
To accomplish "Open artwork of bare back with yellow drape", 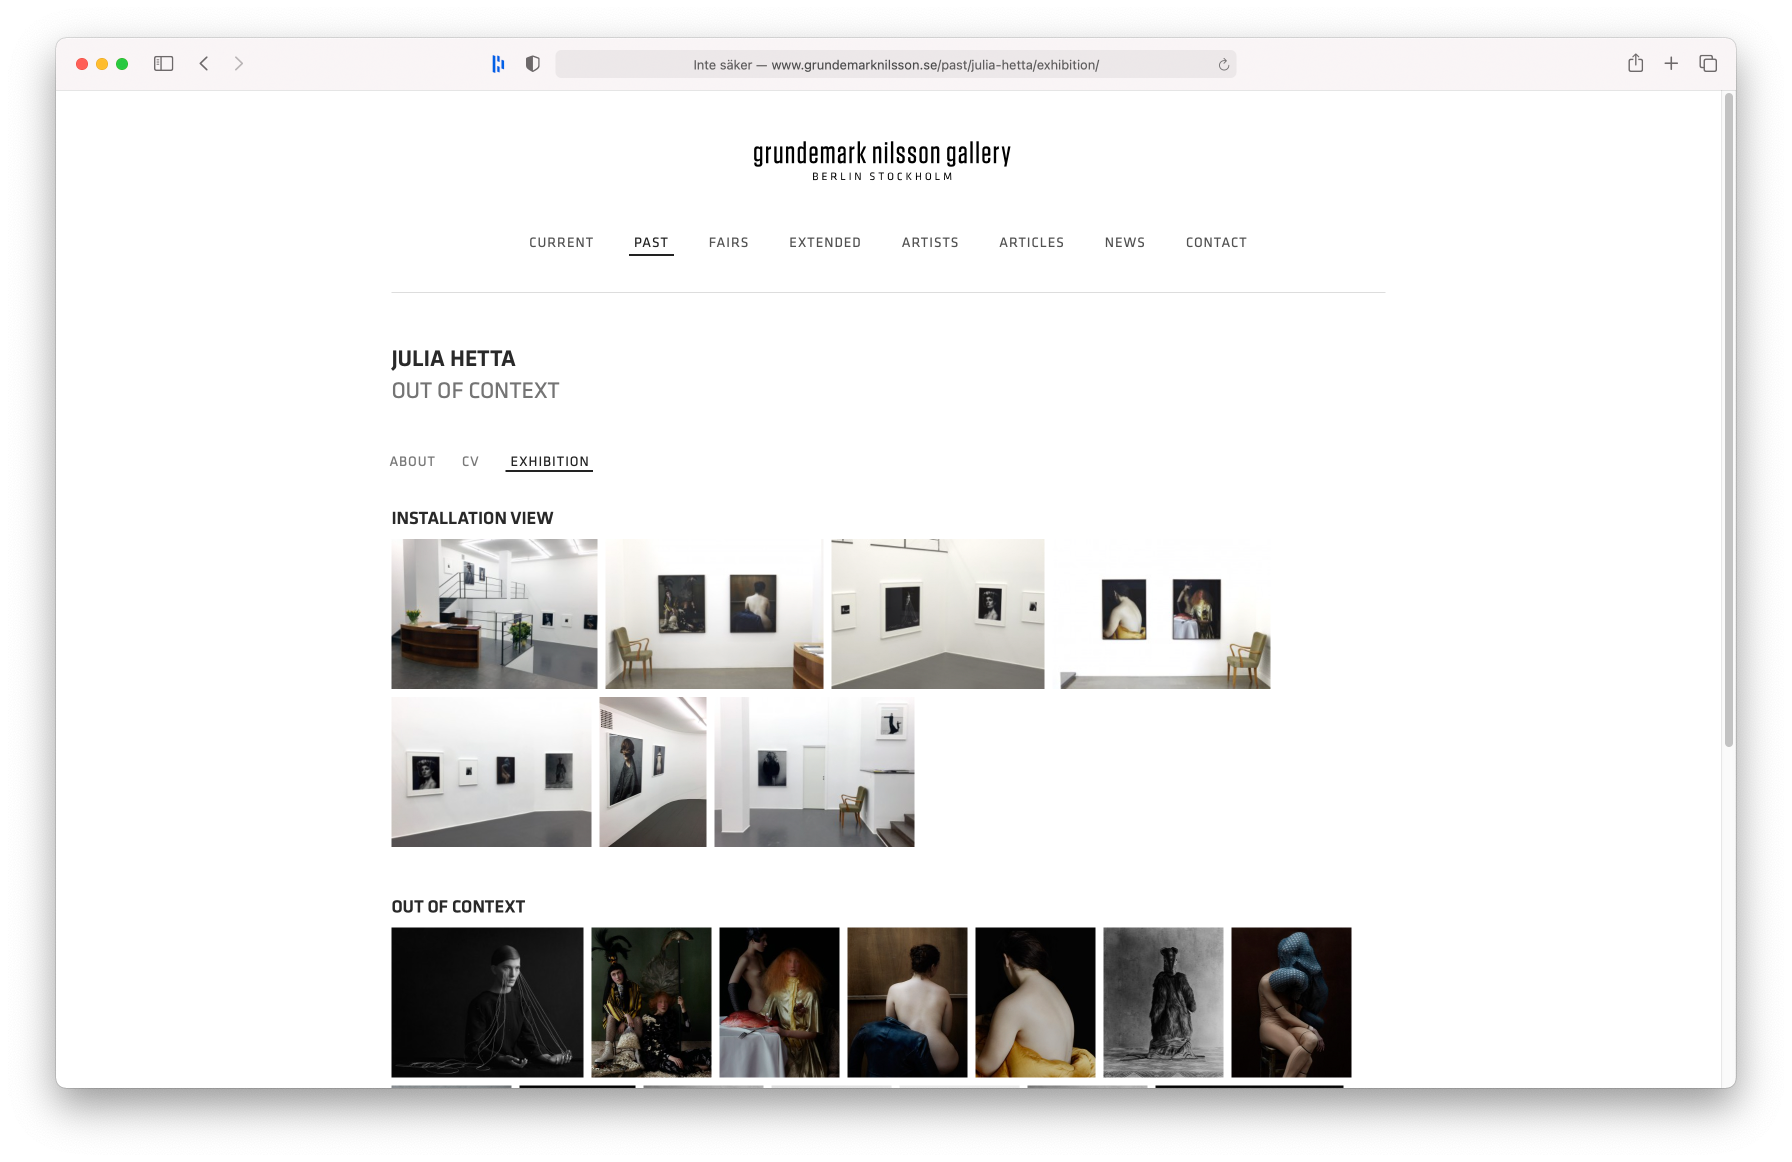I will [1035, 1002].
